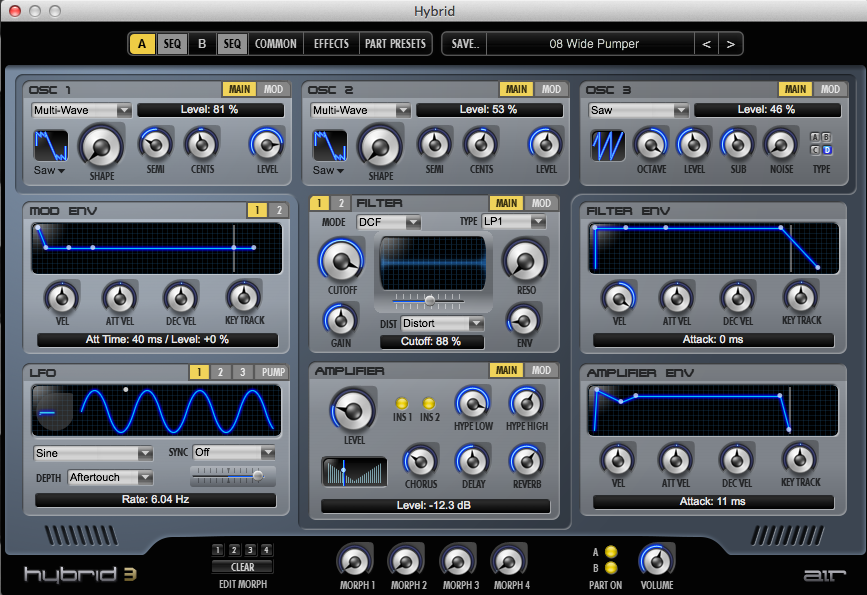Image resolution: width=867 pixels, height=595 pixels.
Task: Switch to LFO 2 tab
Action: [x=220, y=372]
